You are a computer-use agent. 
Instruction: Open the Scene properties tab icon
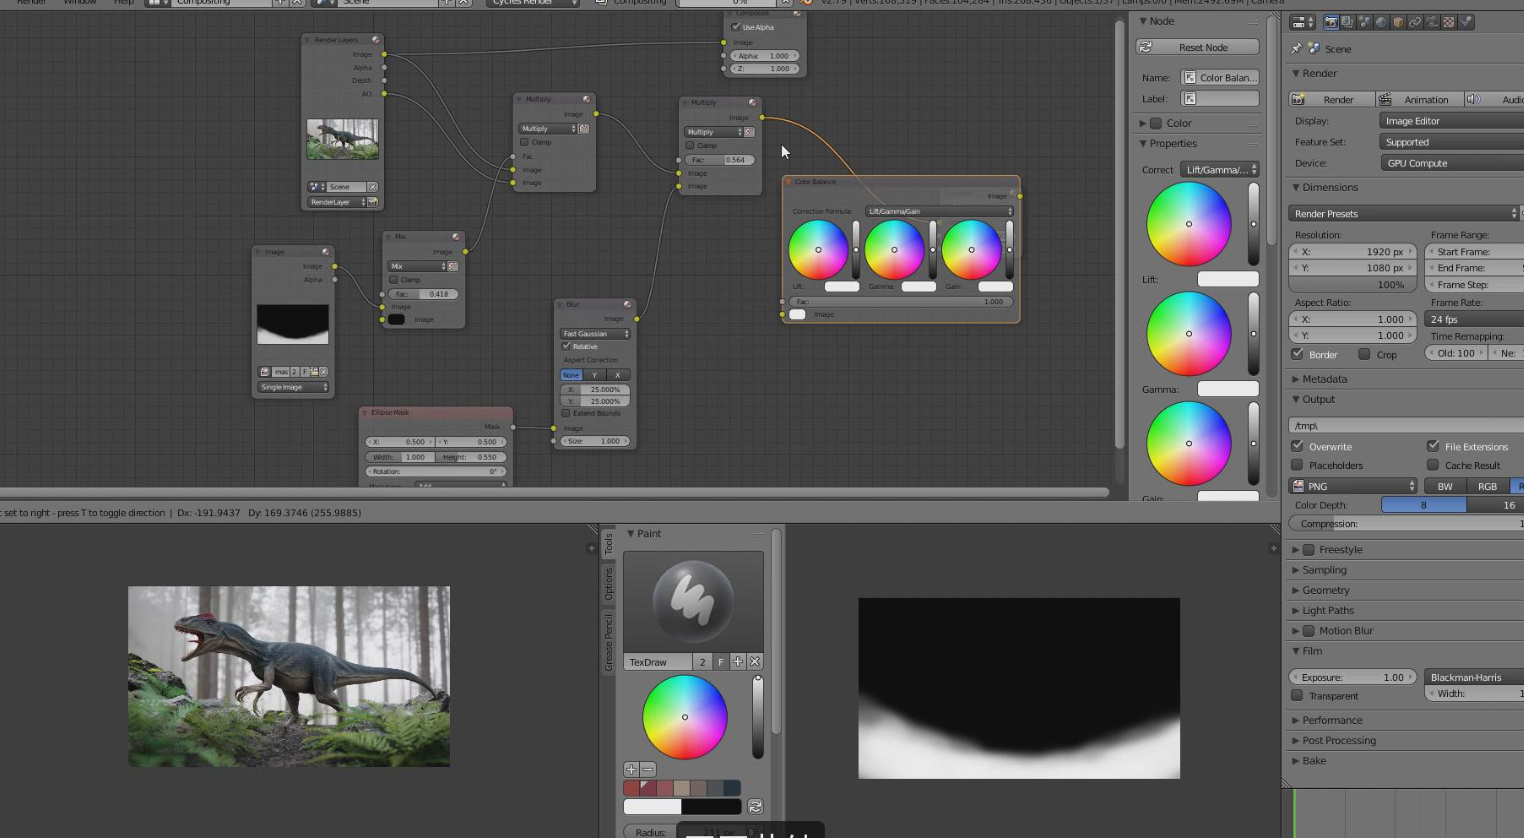1364,22
